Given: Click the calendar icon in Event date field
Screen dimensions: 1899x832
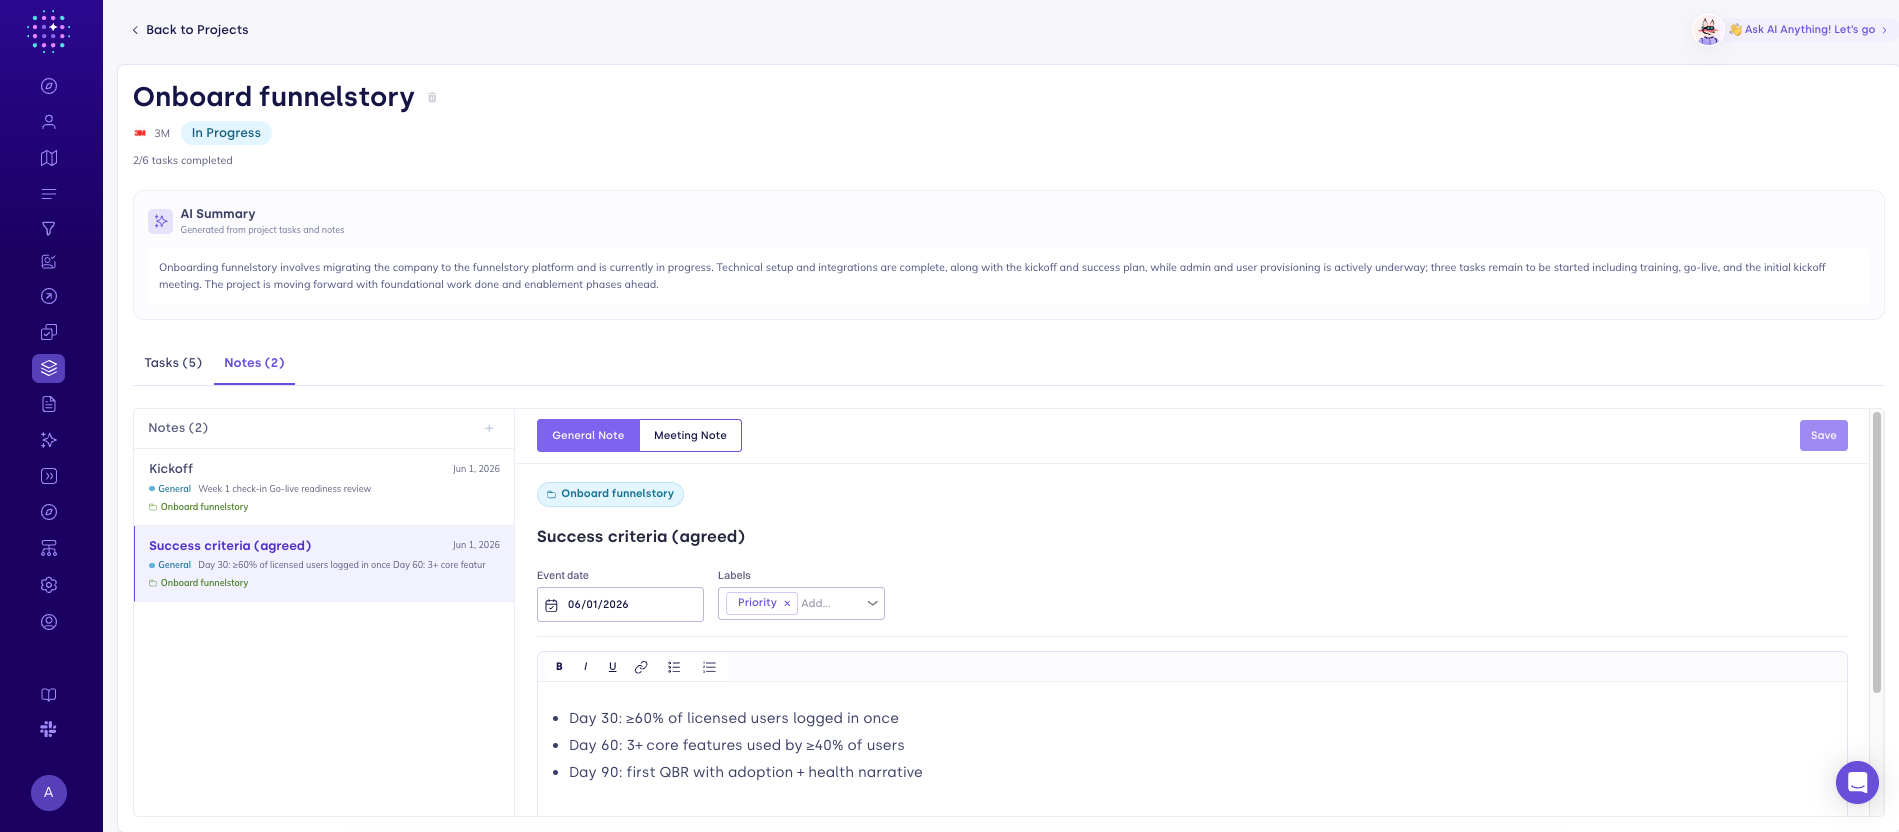Looking at the screenshot, I should [551, 605].
